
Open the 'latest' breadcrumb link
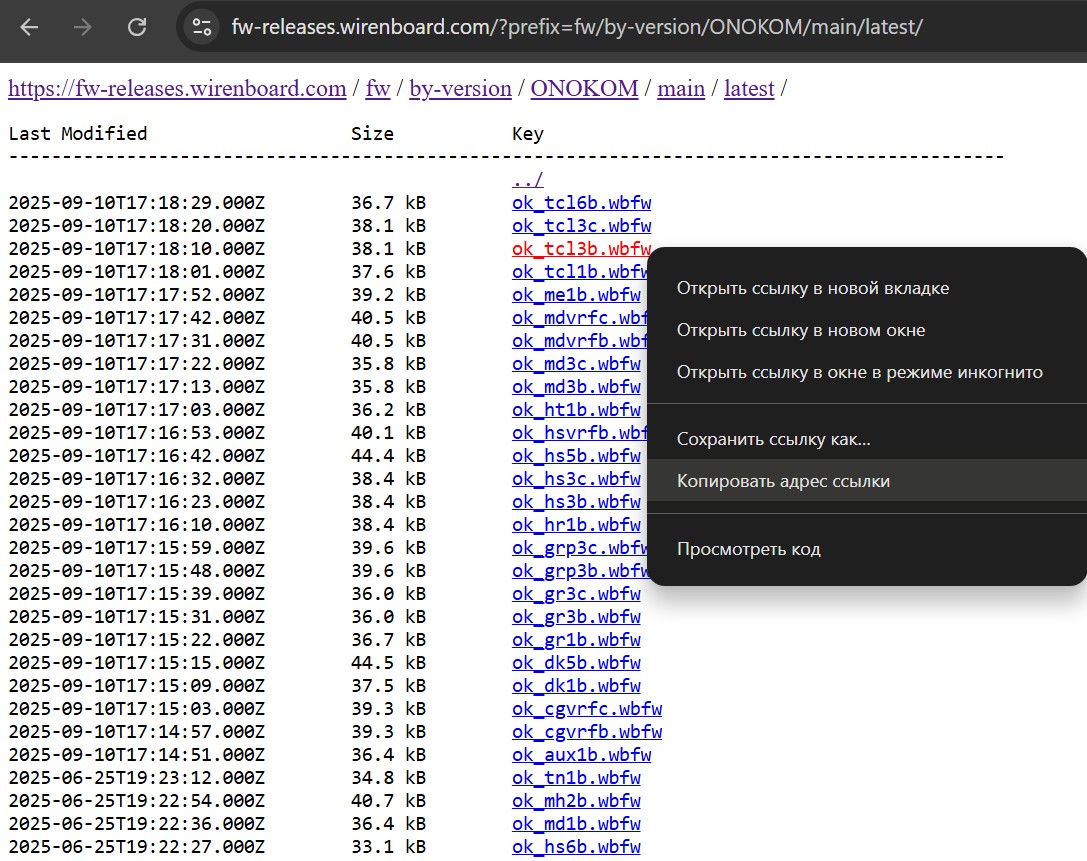click(749, 89)
